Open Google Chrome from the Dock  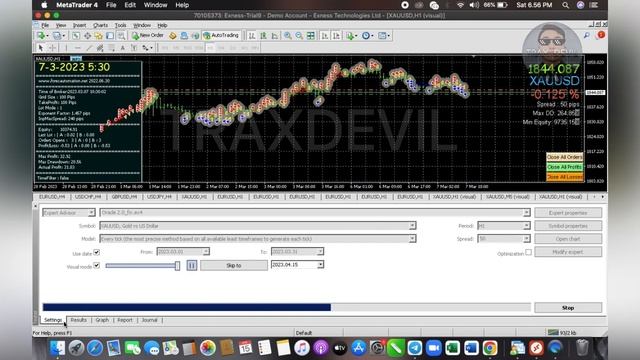pyautogui.click(x=490, y=348)
